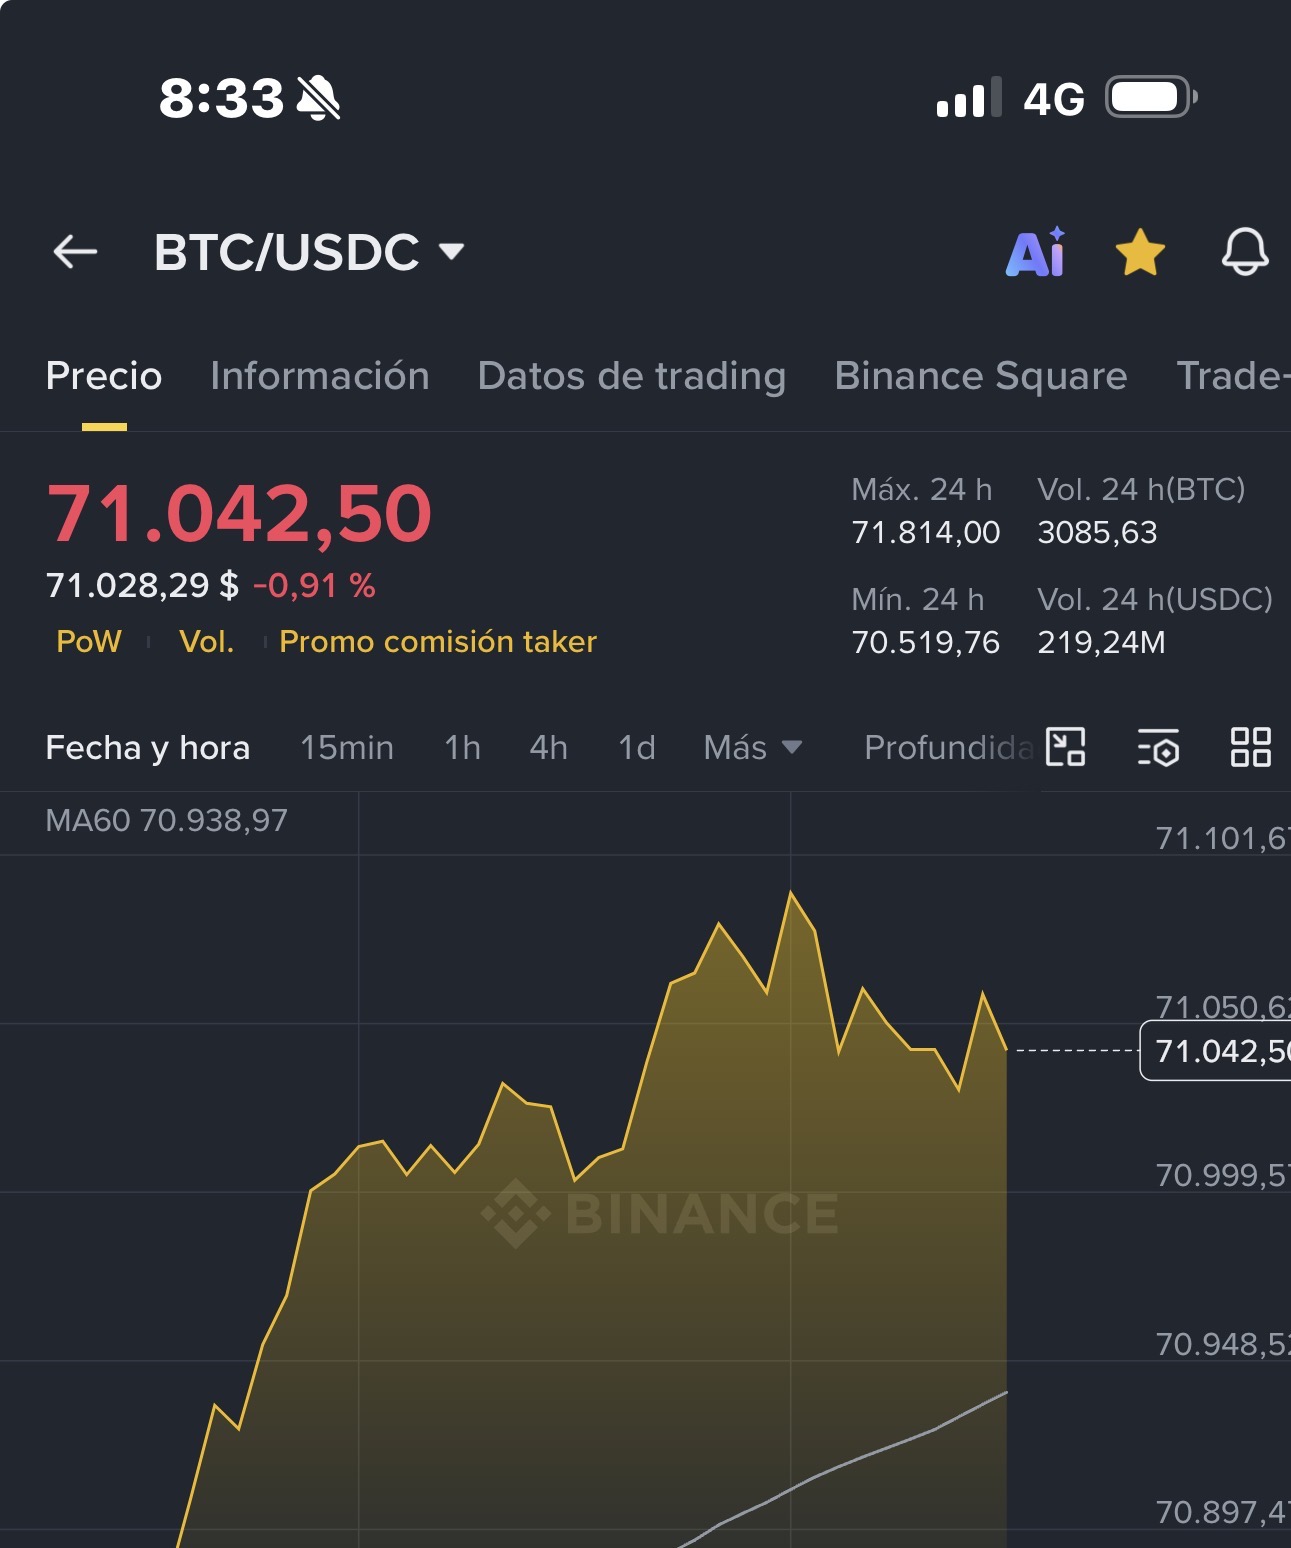Open the Profundidad depth view
This screenshot has width=1291, height=1548.
coord(948,747)
